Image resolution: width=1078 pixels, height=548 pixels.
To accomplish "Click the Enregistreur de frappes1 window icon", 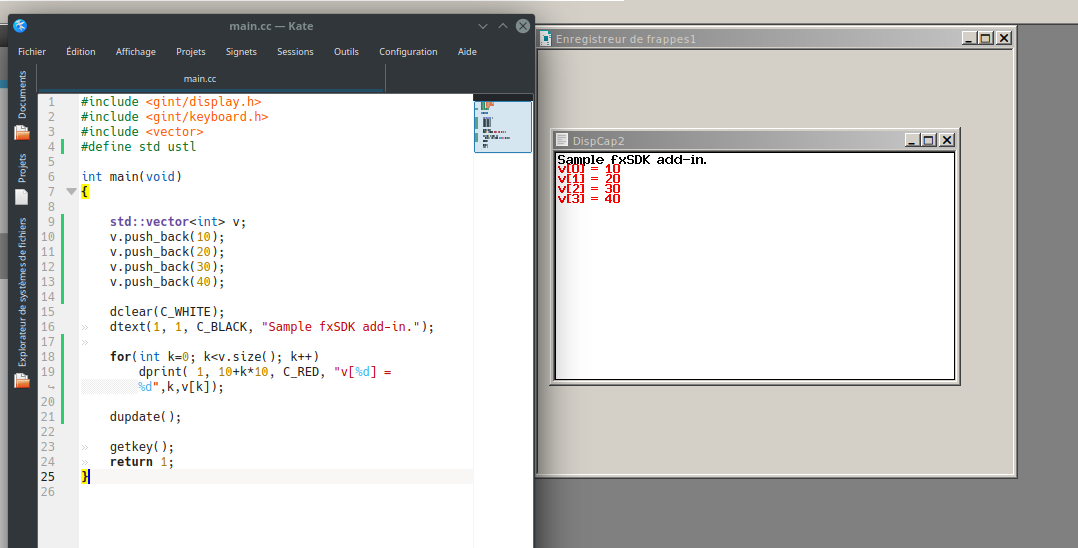I will click(546, 39).
